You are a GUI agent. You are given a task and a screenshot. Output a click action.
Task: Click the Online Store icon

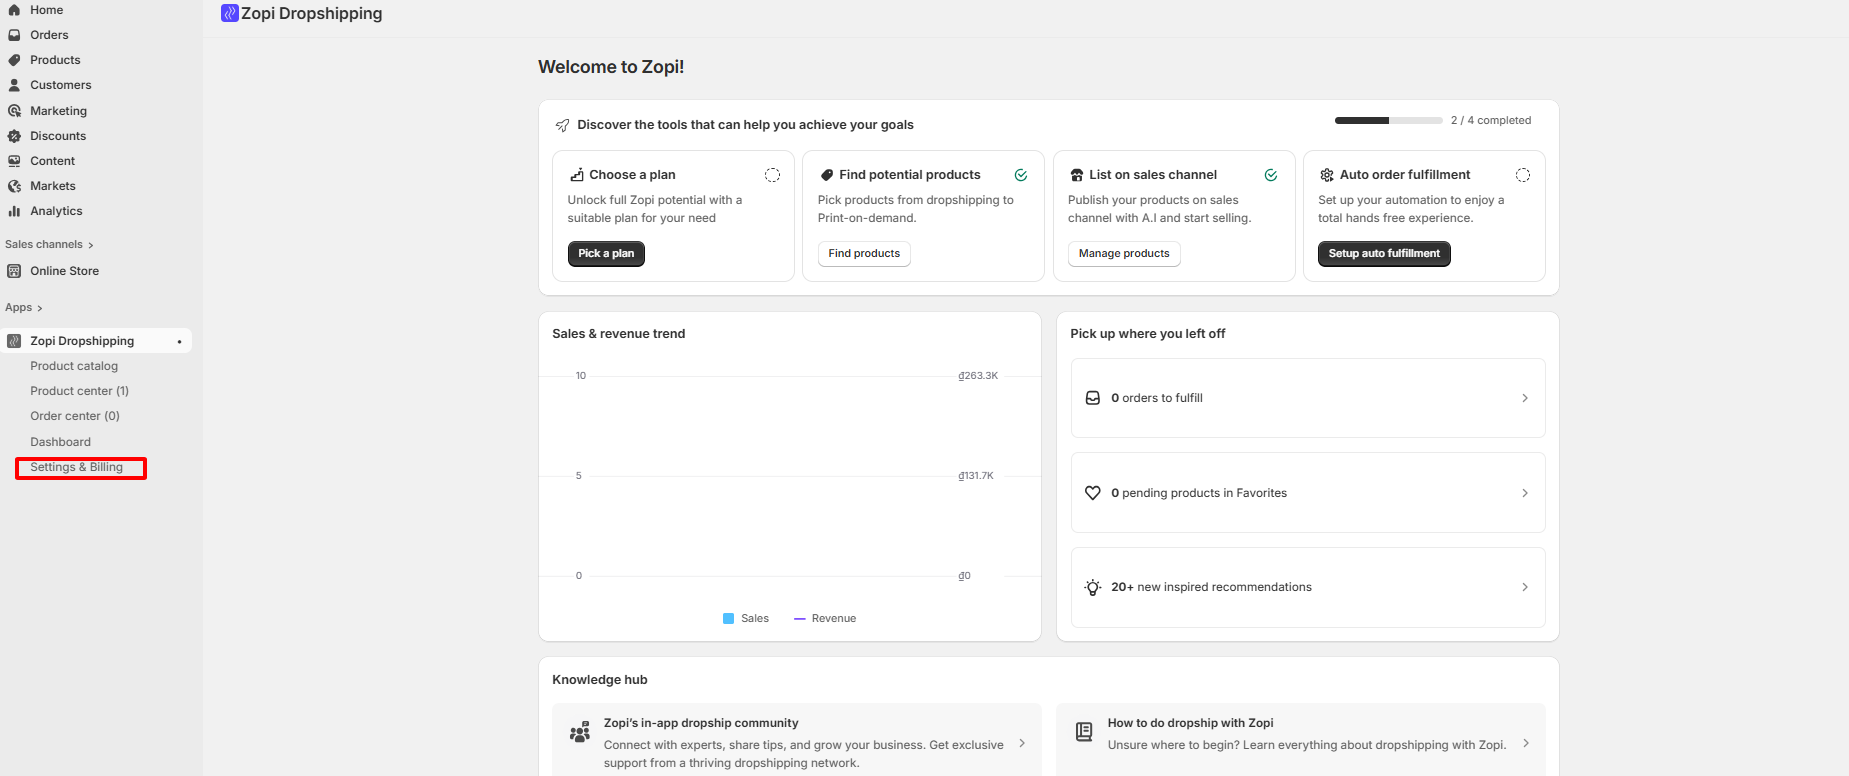pyautogui.click(x=14, y=271)
